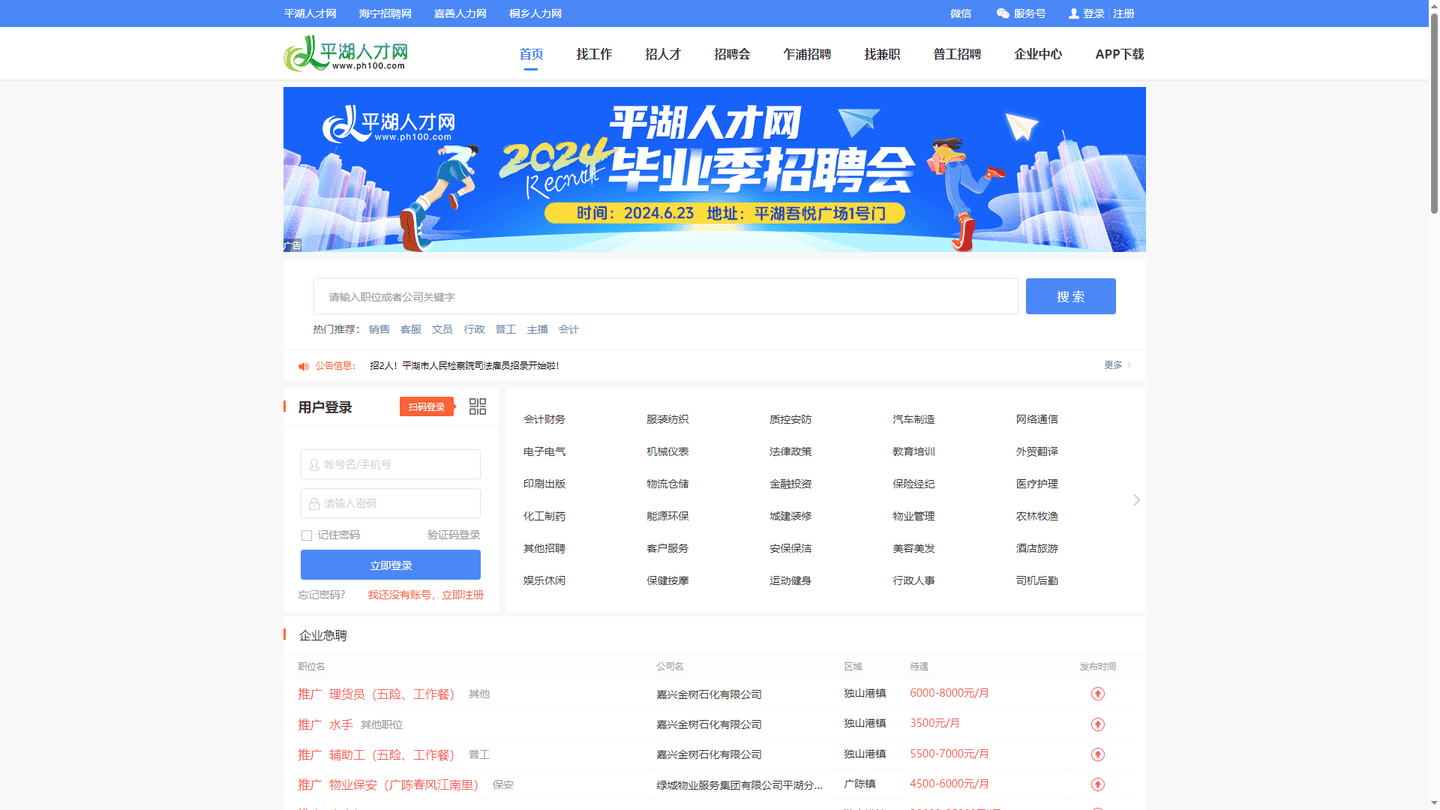The image size is (1440, 810).
Task: Open APP下载 nav tab
Action: [1119, 54]
